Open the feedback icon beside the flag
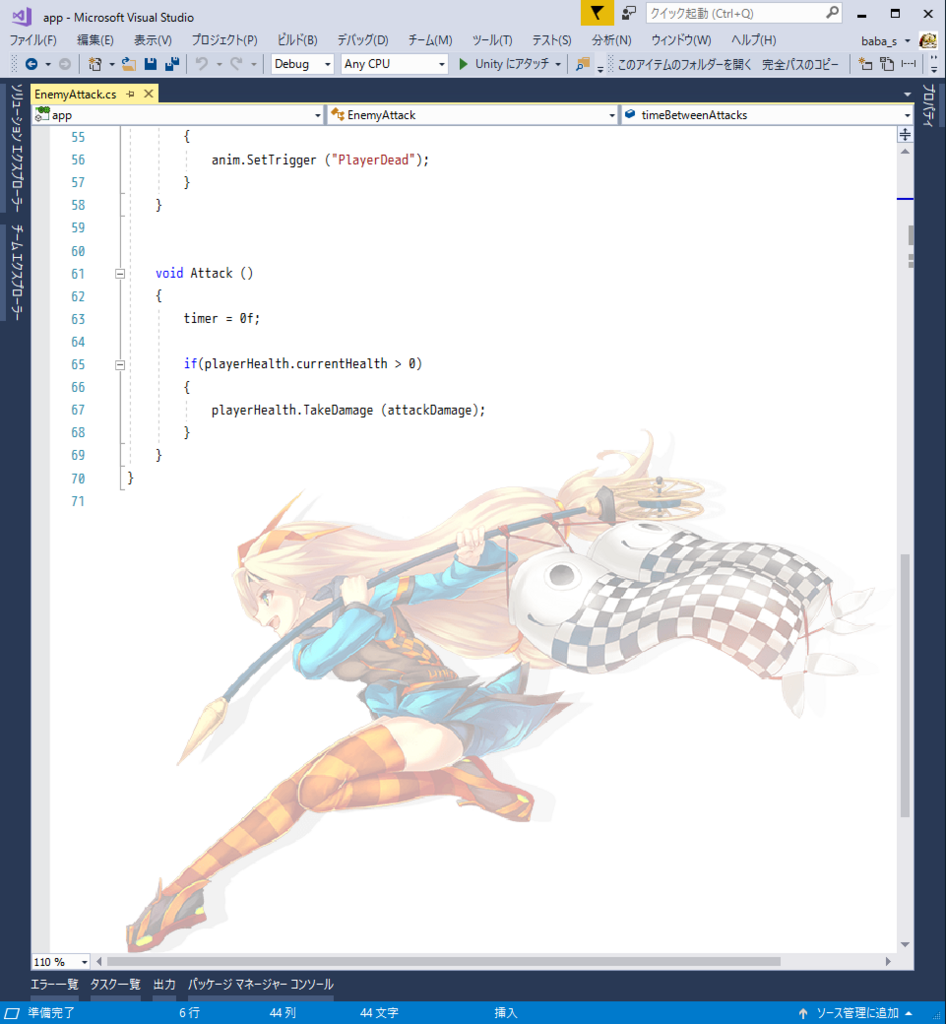946x1024 pixels. click(x=629, y=13)
